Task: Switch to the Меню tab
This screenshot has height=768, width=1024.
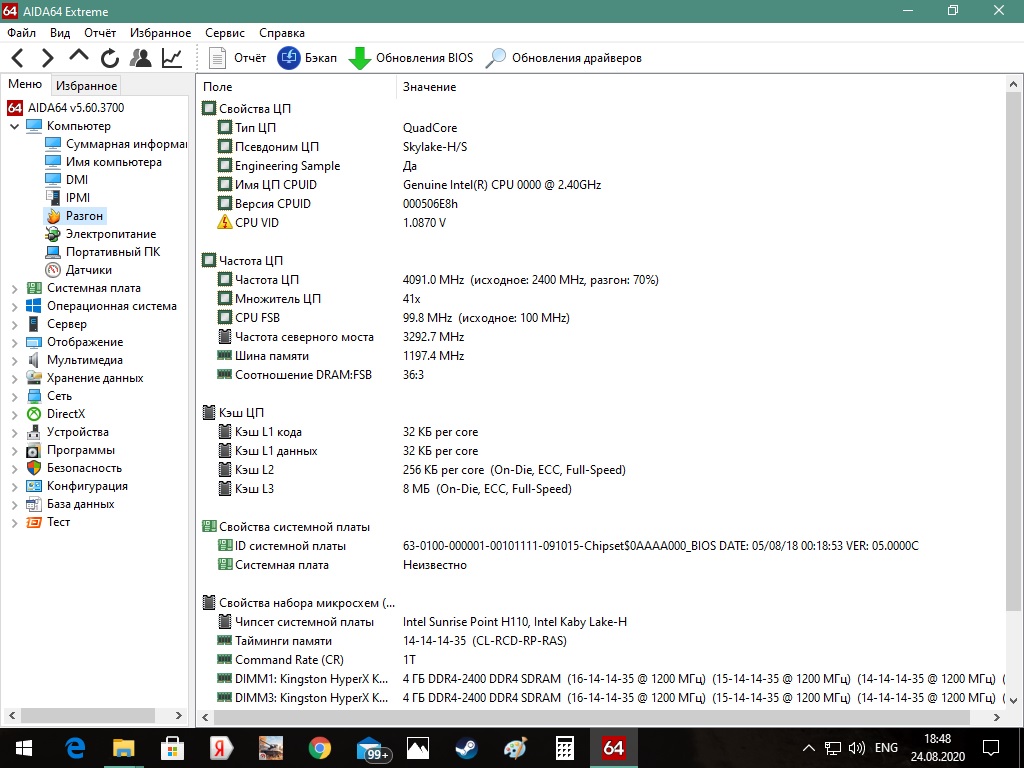Action: tap(25, 84)
